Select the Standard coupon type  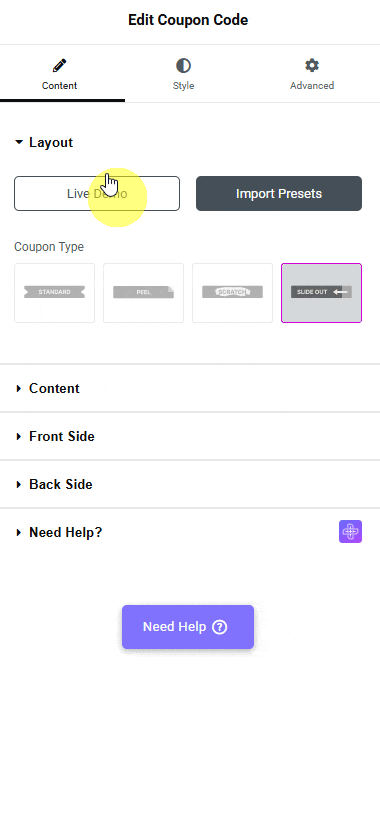[55, 293]
